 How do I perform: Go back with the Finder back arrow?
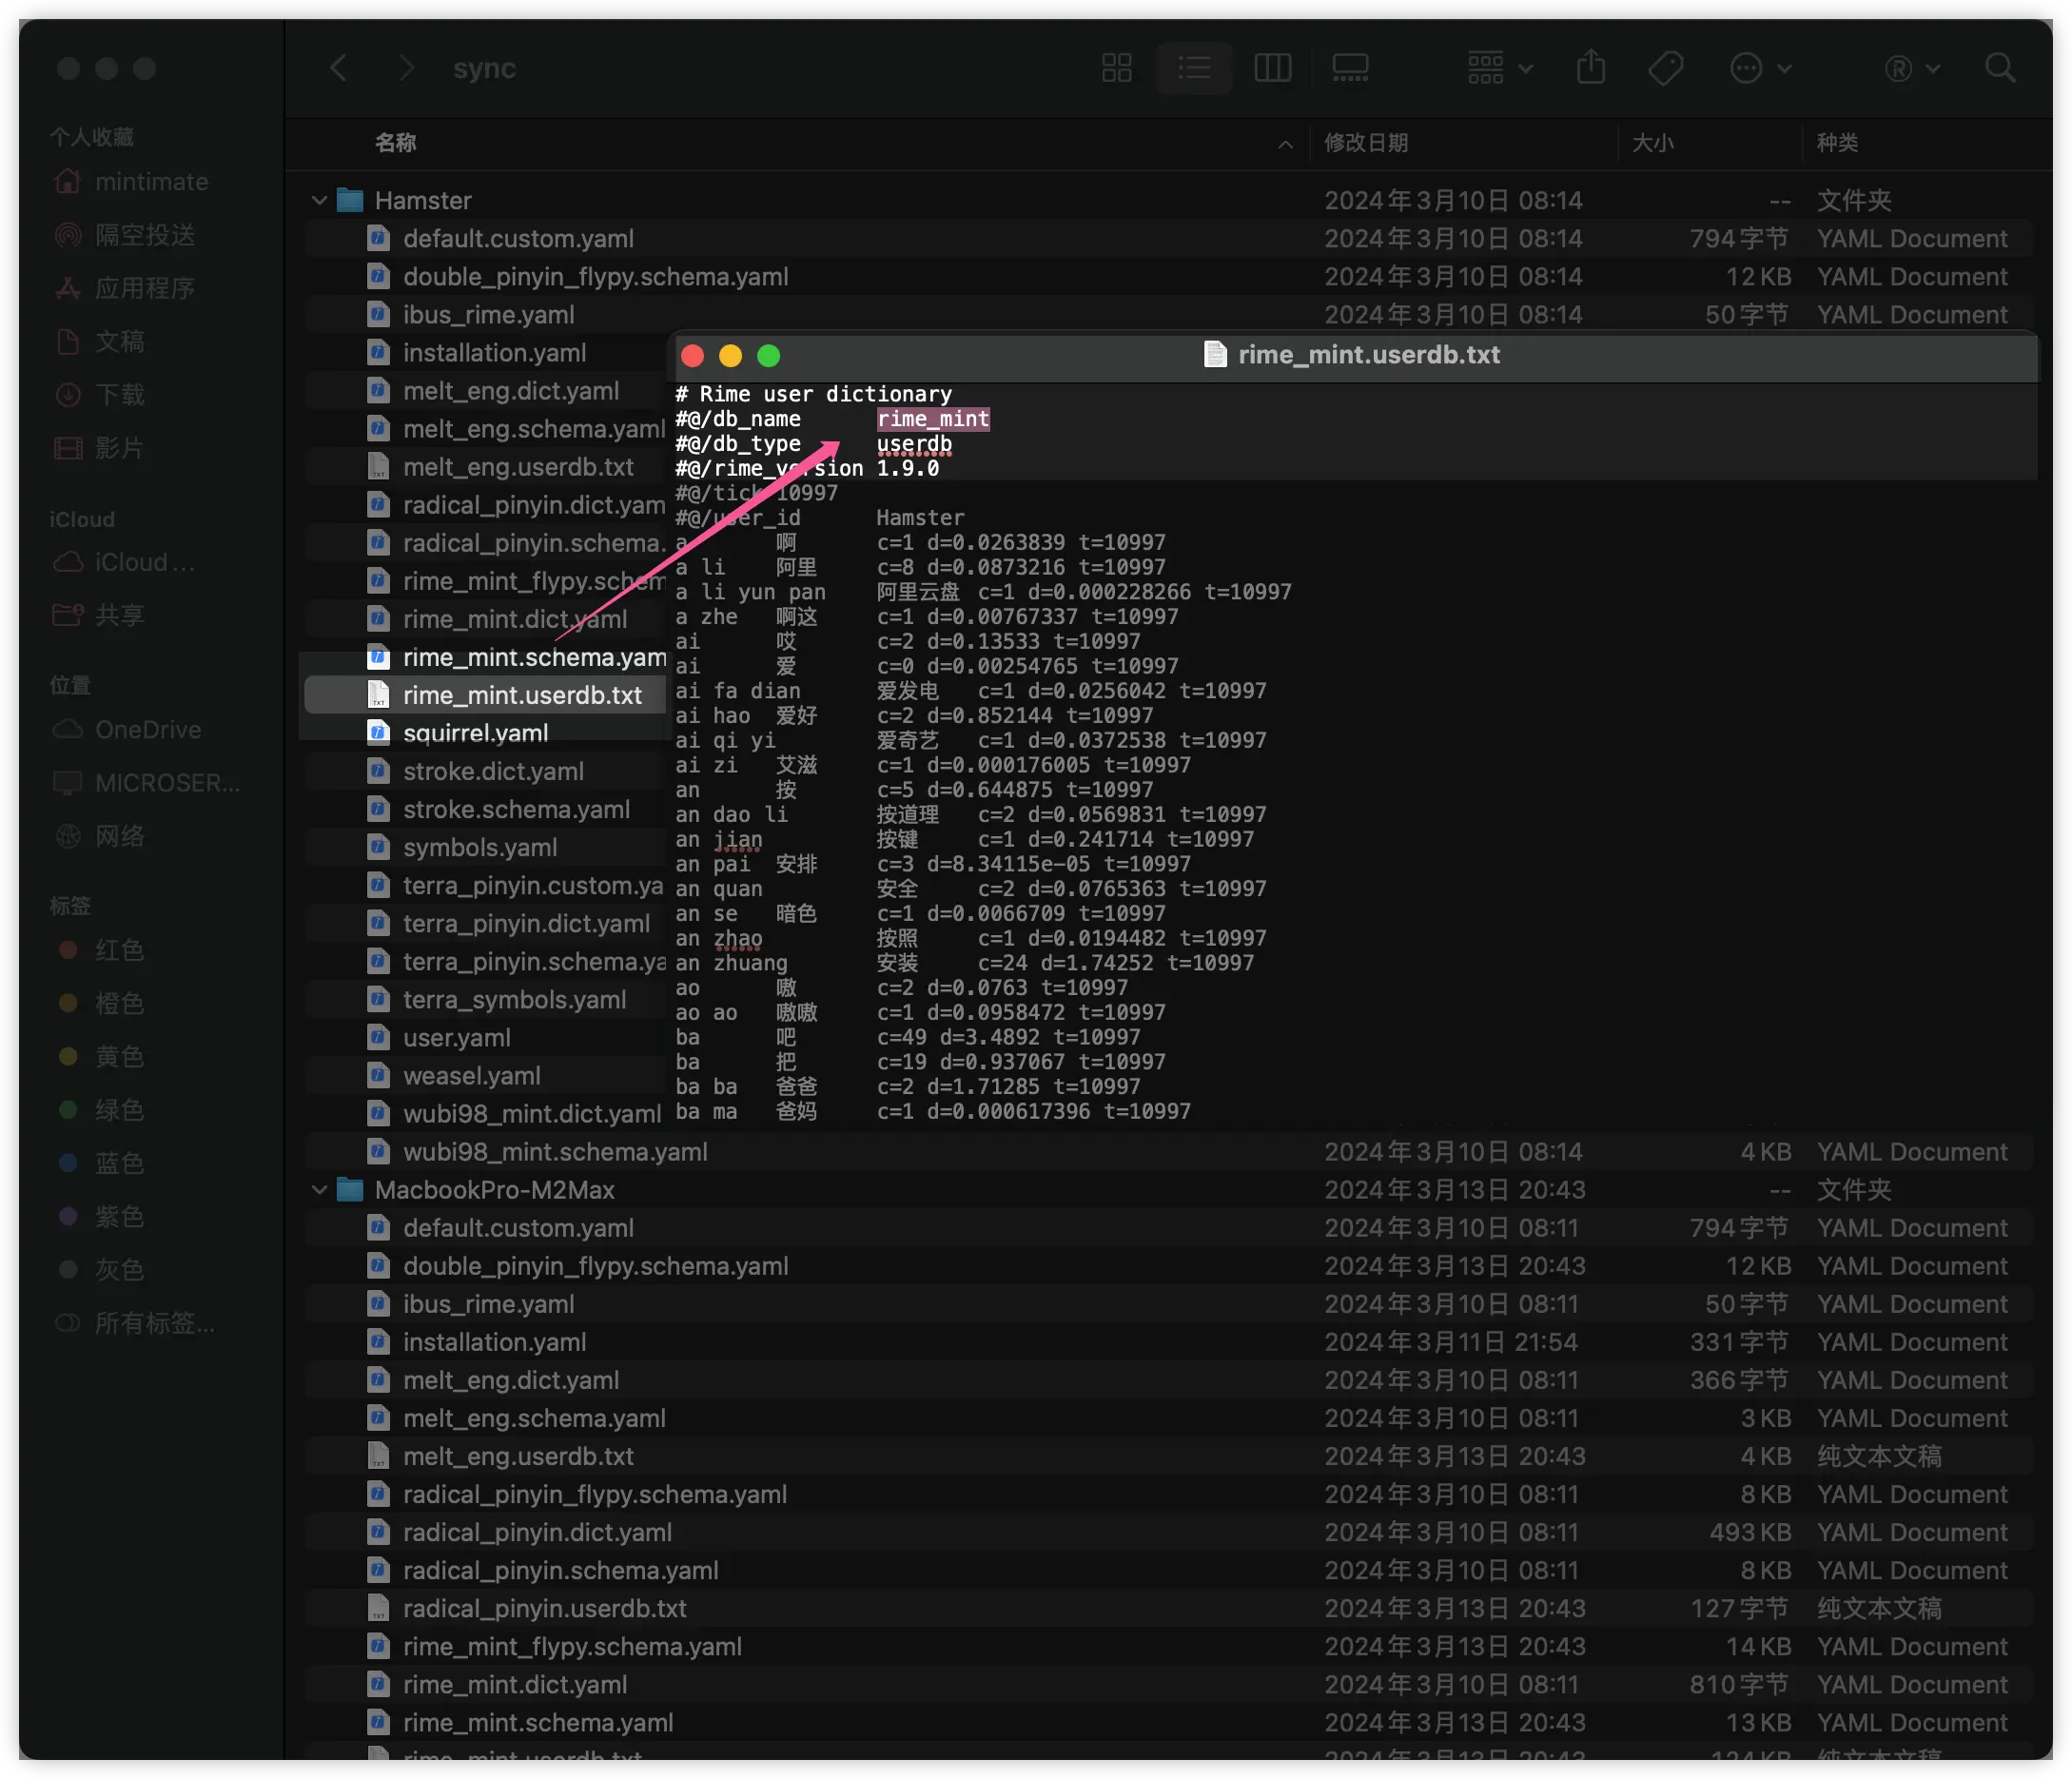[x=339, y=68]
